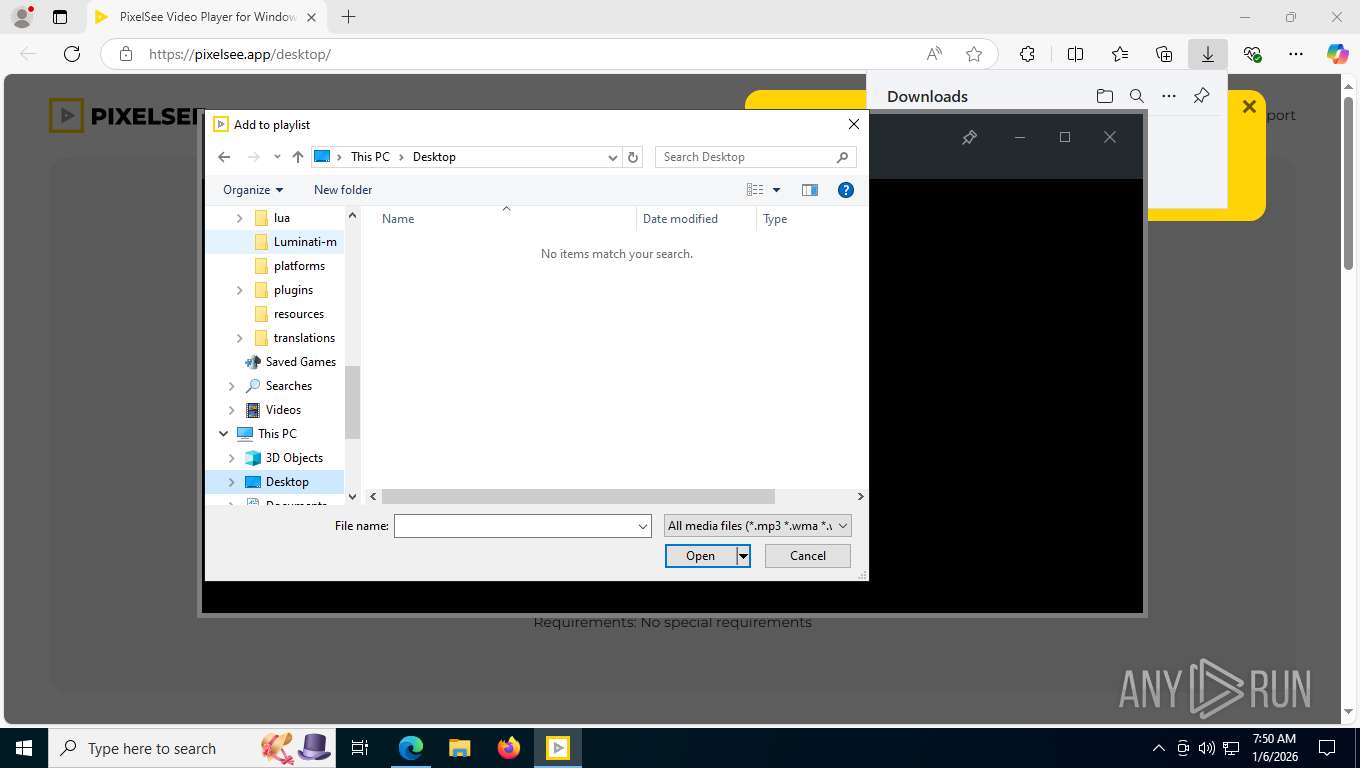Screen dimensions: 1360x768
Task: Click the Open button
Action: (700, 556)
